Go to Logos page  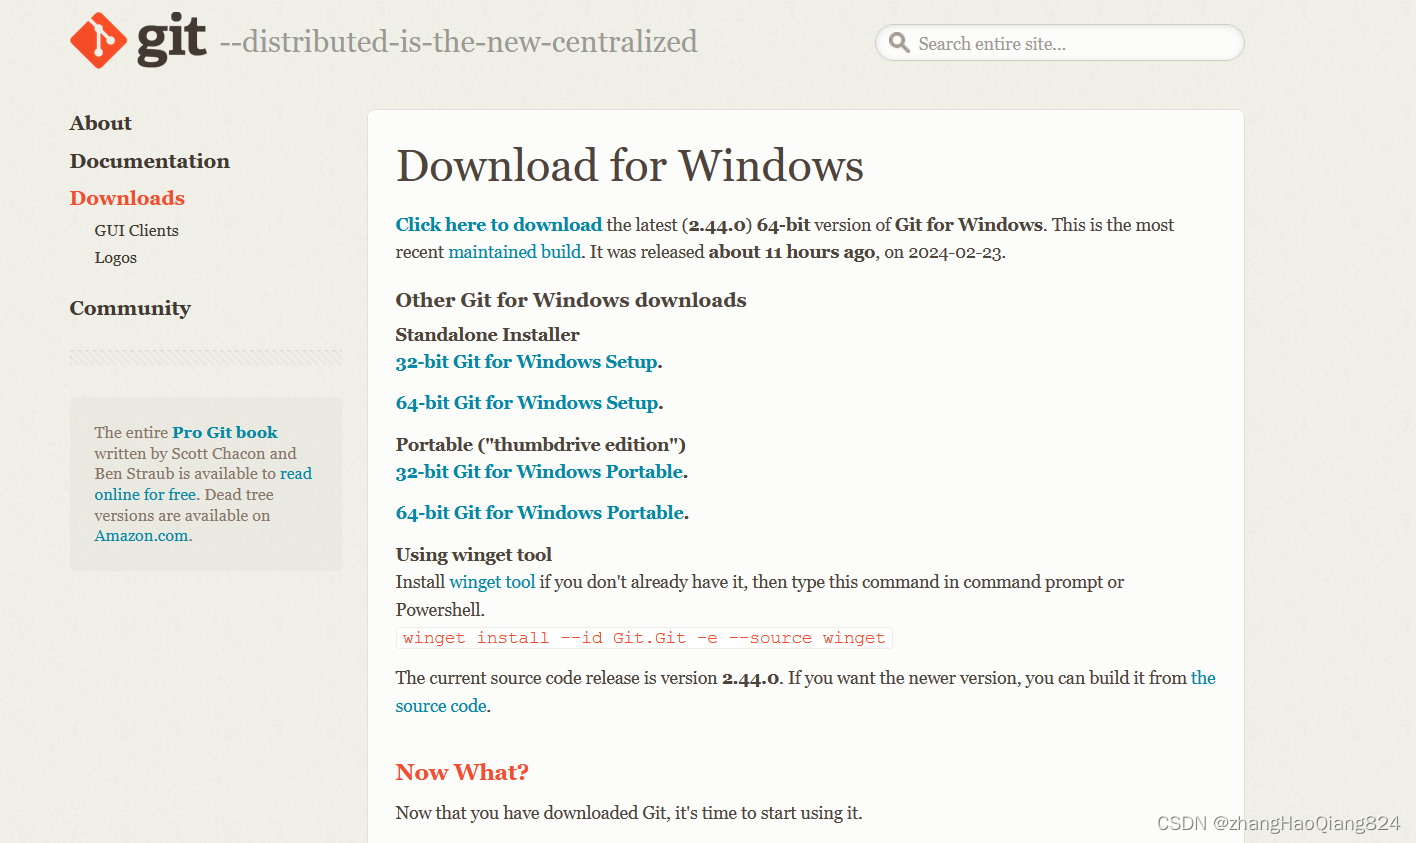[x=115, y=258]
